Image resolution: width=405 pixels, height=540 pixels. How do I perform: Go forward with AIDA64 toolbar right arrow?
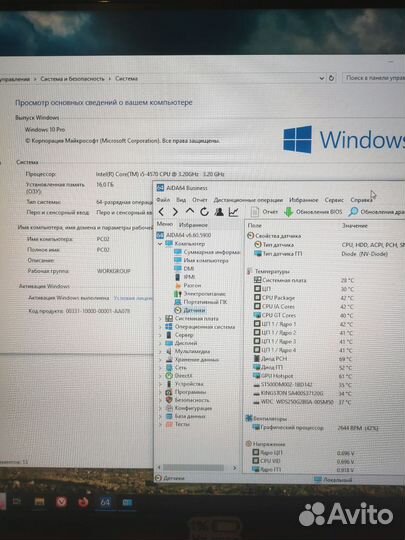175,212
